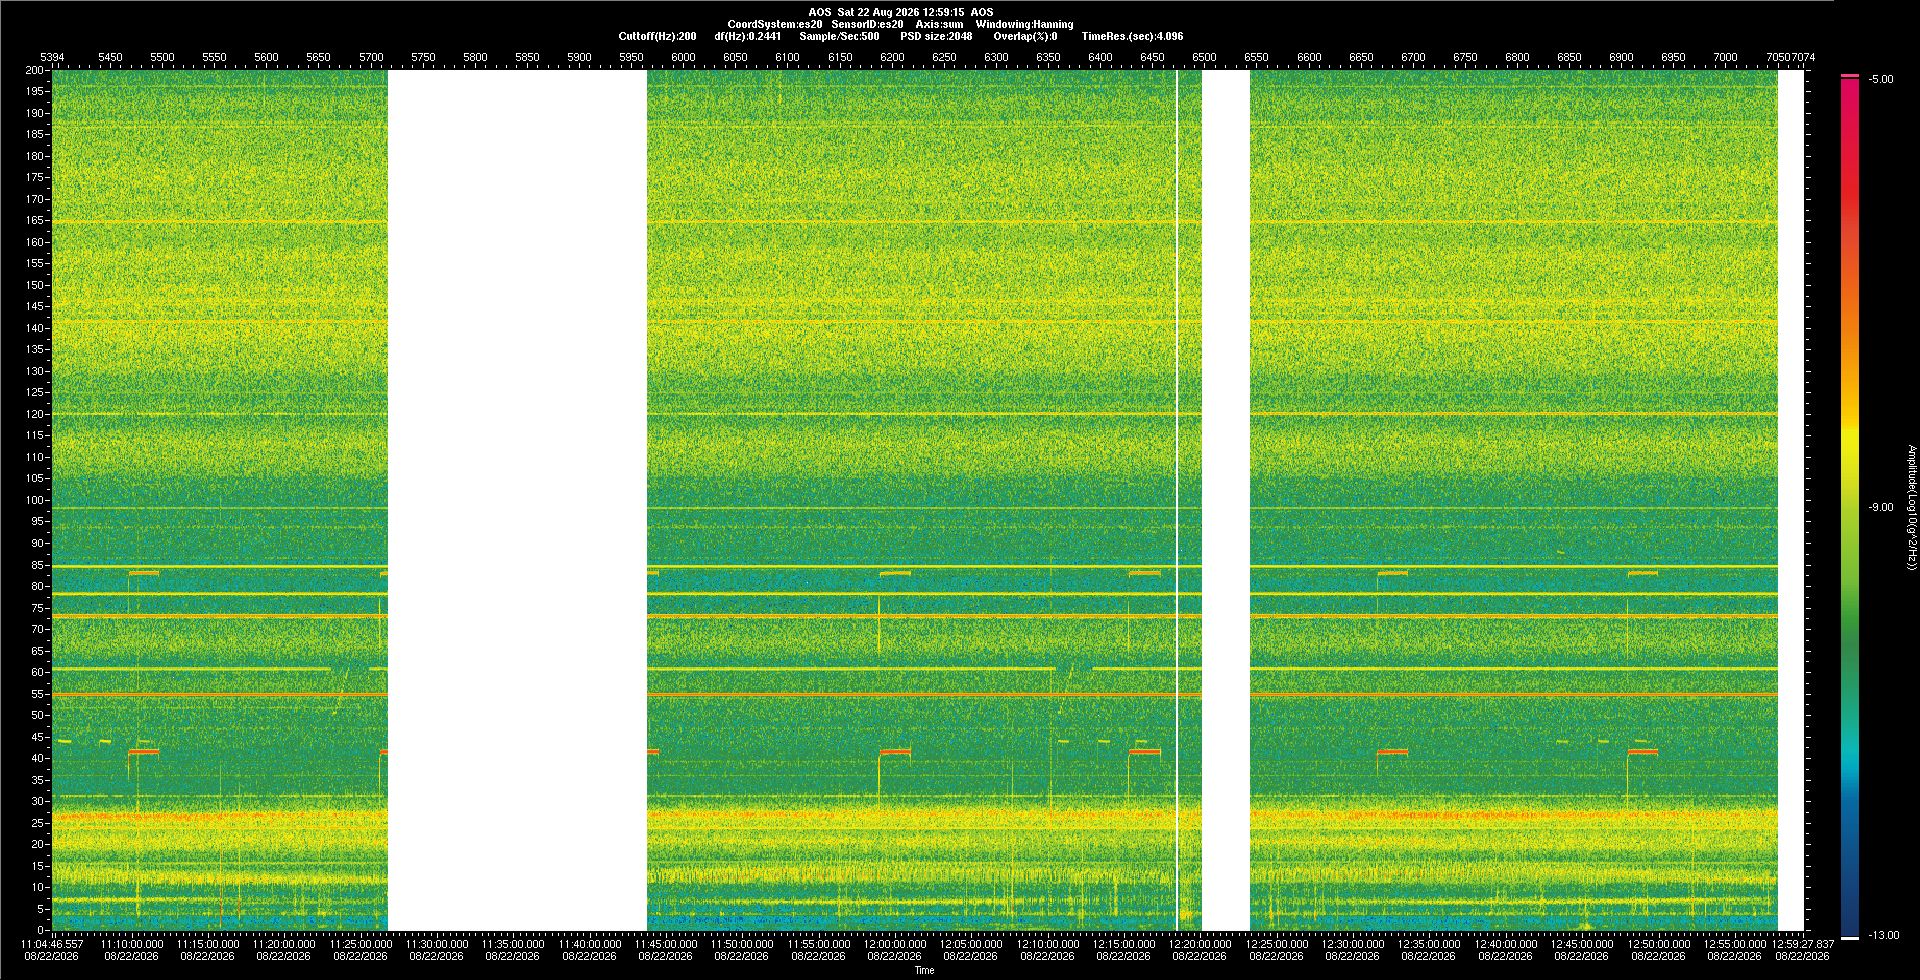Click the '5500' top axis tick label
Viewport: 1920px width, 980px height.
click(162, 57)
